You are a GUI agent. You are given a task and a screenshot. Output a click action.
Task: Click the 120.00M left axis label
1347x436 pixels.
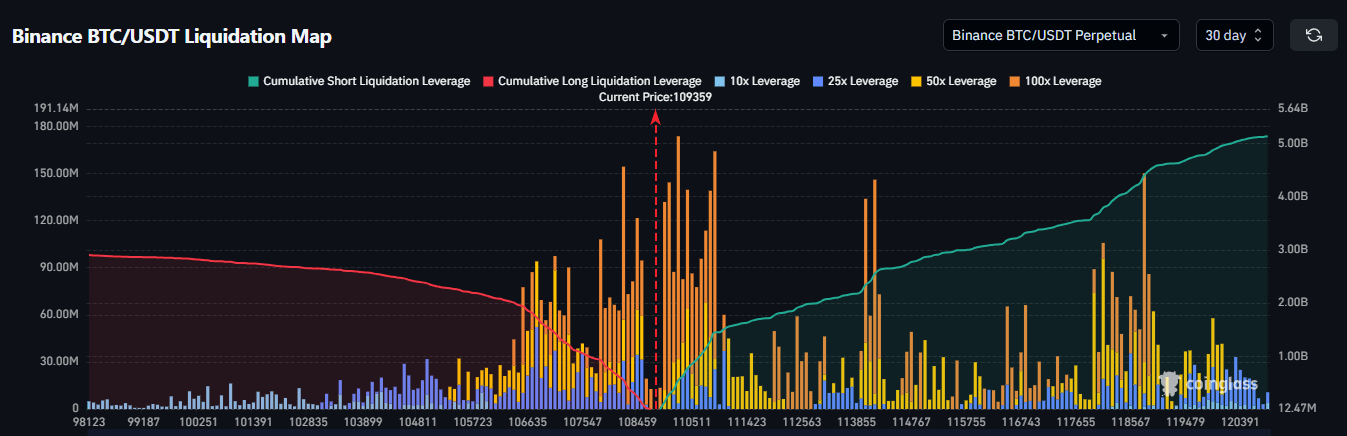(57, 220)
